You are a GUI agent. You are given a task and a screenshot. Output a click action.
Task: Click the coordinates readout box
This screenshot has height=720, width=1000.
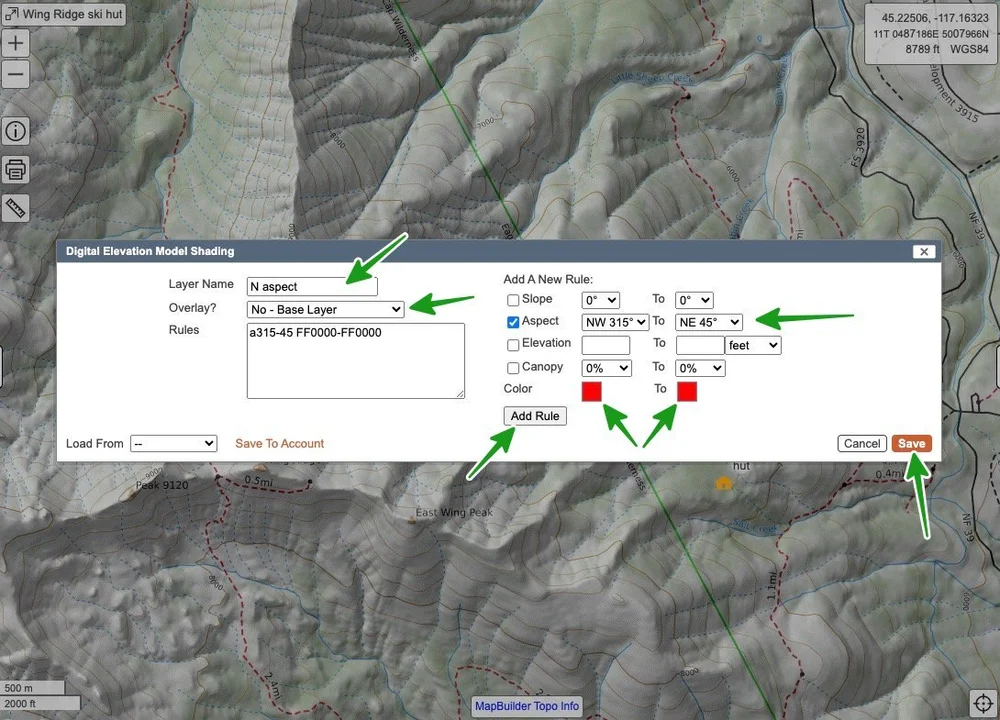coord(930,34)
